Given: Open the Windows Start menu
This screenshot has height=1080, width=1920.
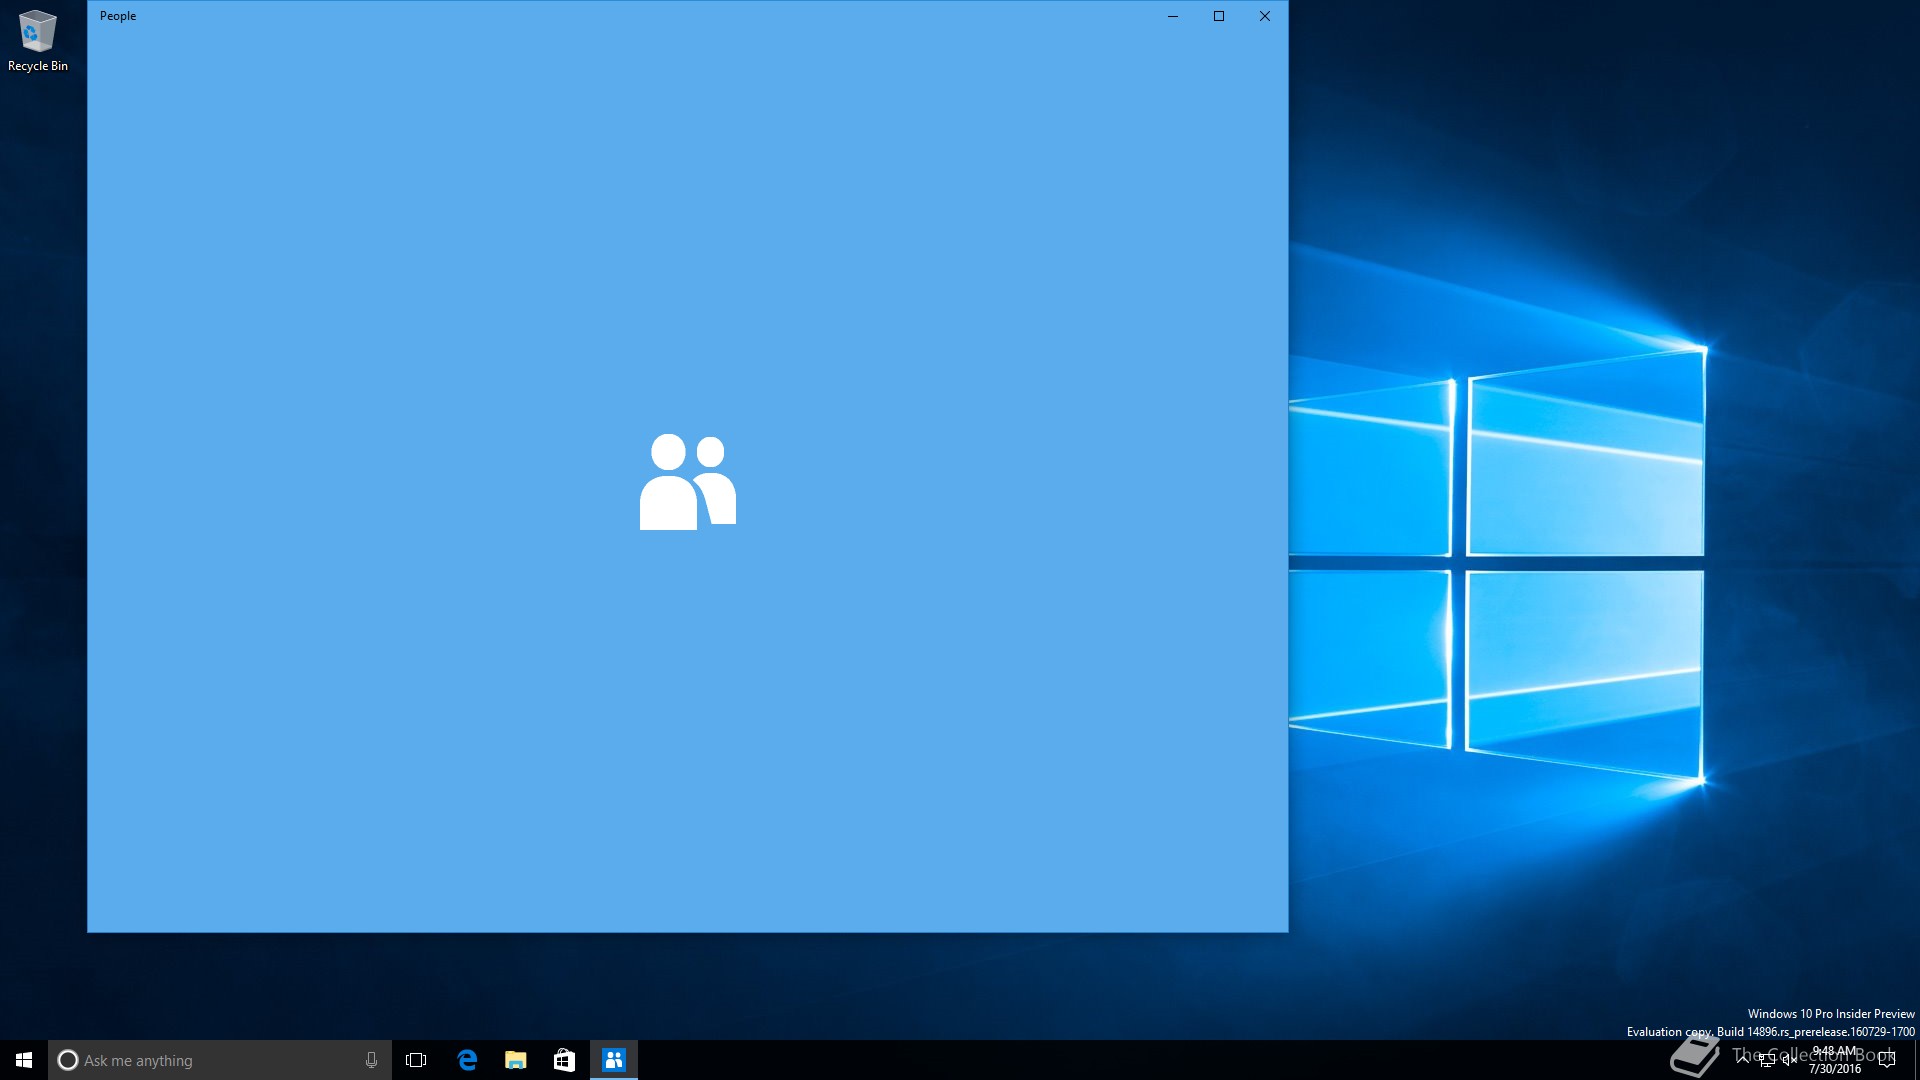Looking at the screenshot, I should click(24, 1060).
